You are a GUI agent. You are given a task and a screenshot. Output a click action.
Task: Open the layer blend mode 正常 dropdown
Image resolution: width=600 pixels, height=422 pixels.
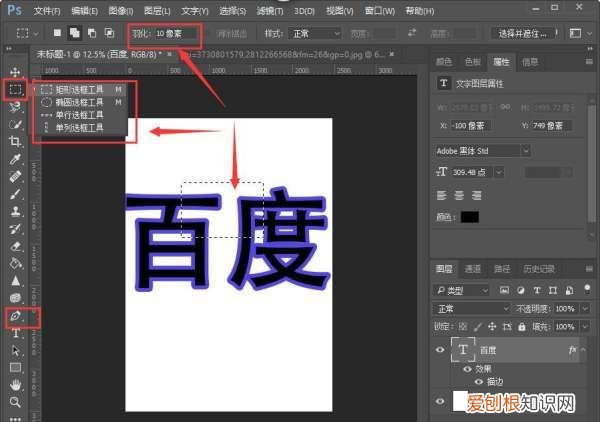tap(472, 308)
